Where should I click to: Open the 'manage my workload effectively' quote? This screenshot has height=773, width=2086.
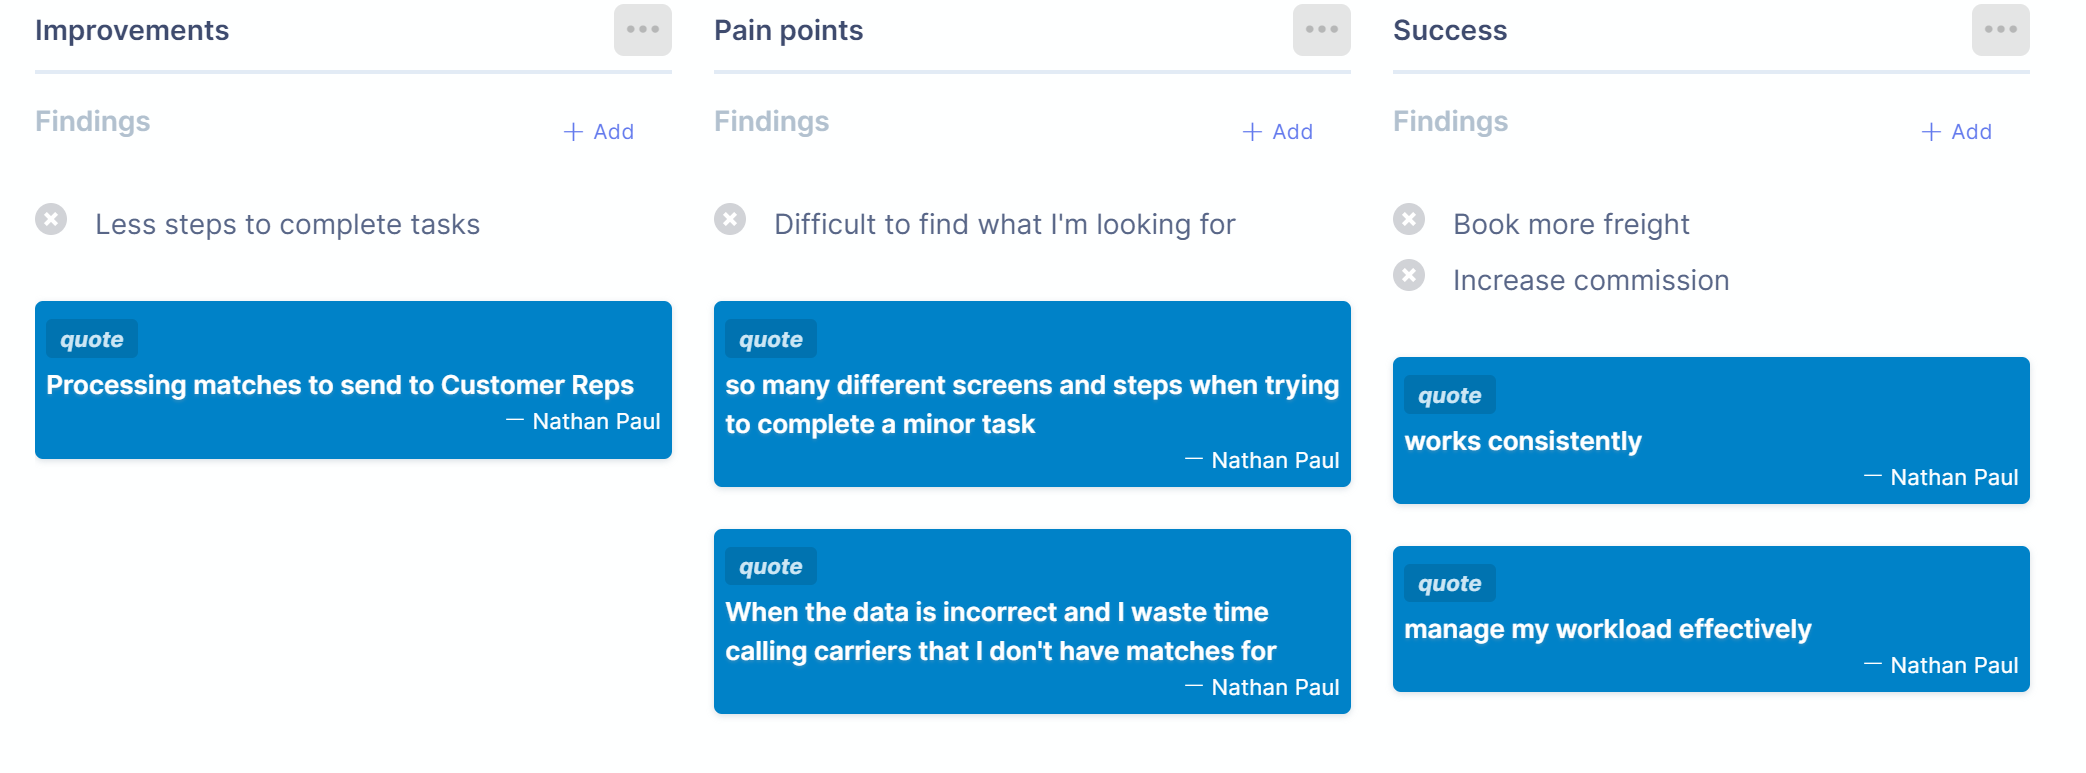pos(1711,619)
